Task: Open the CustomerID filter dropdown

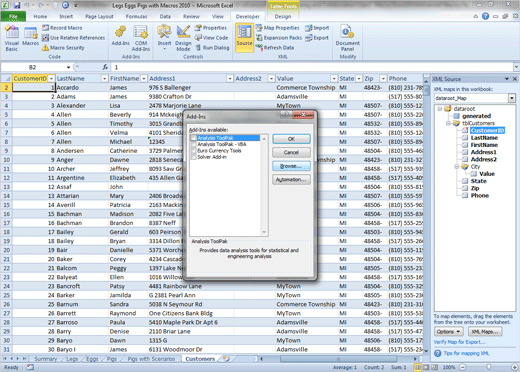Action: [x=51, y=78]
